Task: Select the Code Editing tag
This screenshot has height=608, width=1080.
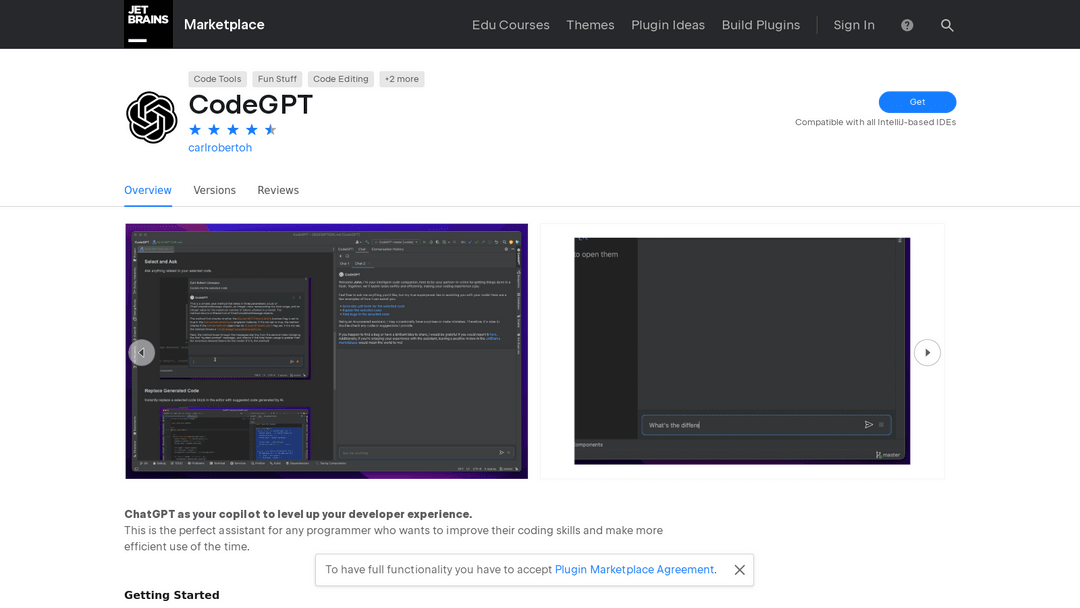Action: (x=341, y=79)
